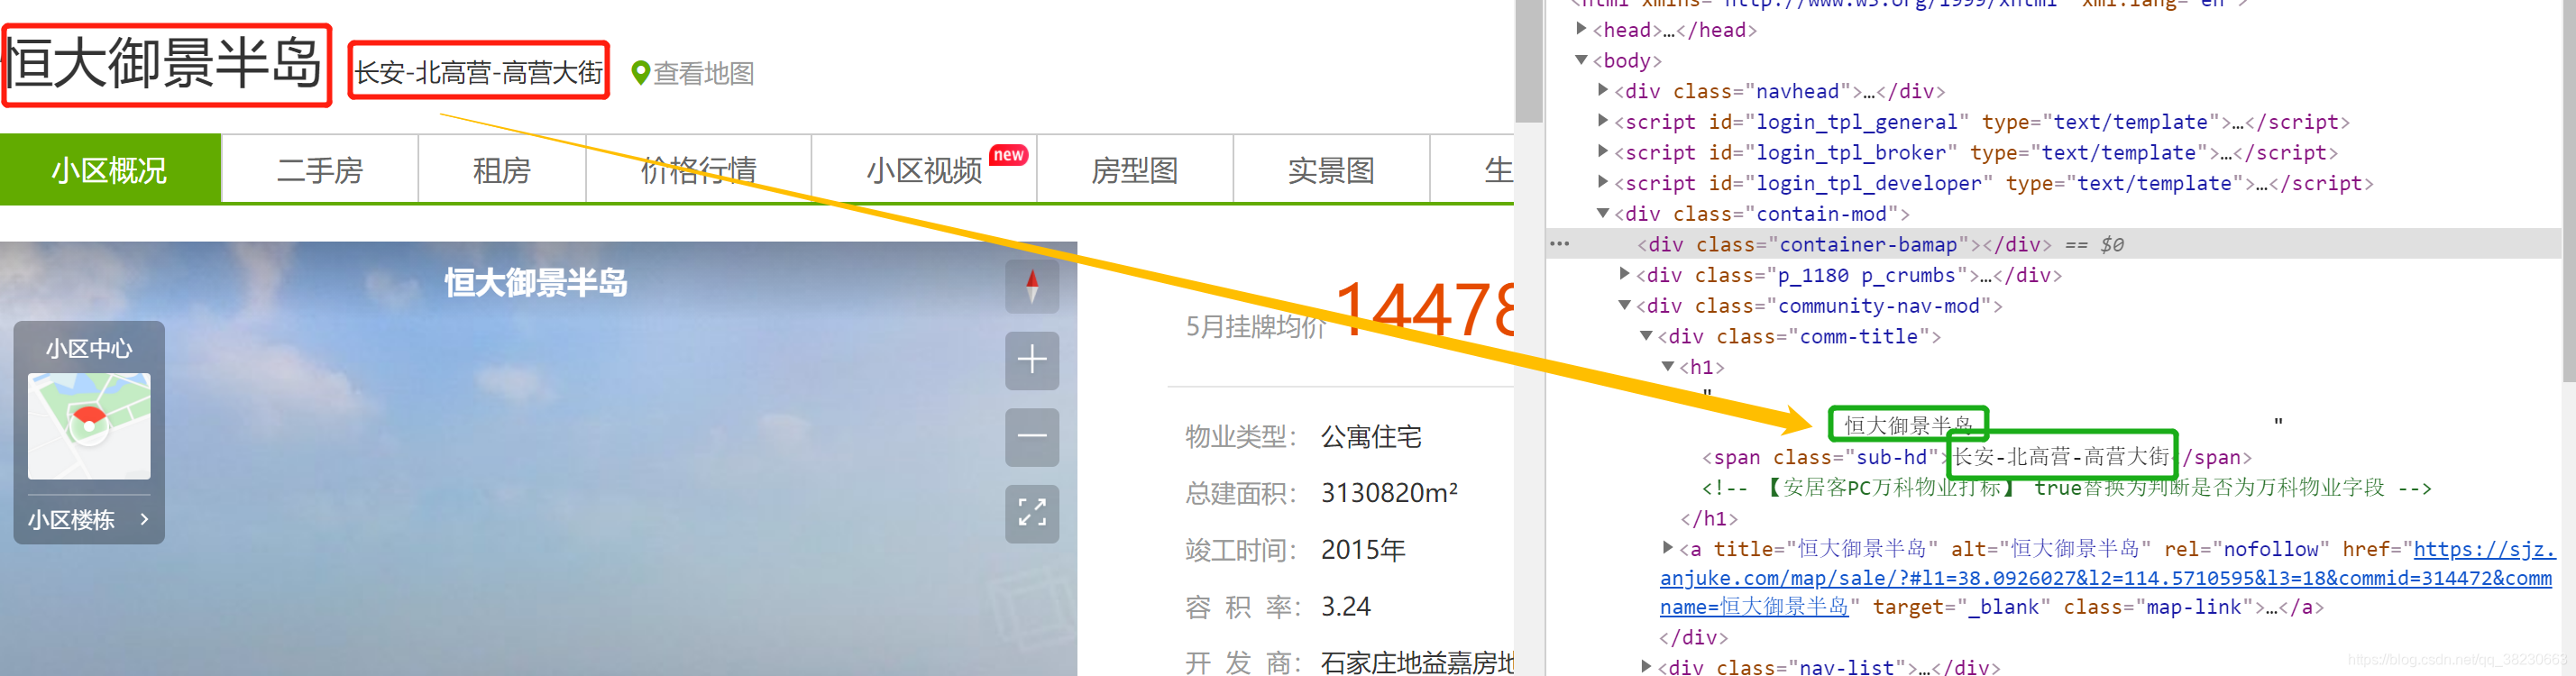Click the 3130820m² total area value
This screenshot has width=2576, height=676.
(x=1389, y=493)
